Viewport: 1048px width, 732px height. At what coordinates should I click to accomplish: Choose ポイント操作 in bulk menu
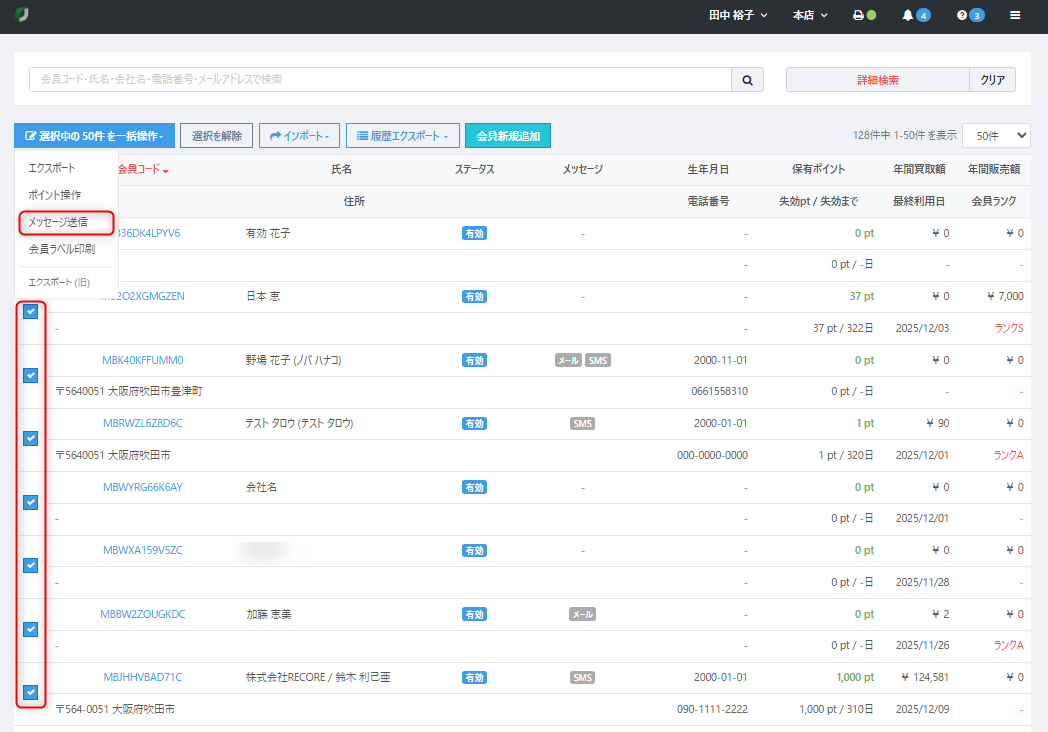tap(55, 195)
